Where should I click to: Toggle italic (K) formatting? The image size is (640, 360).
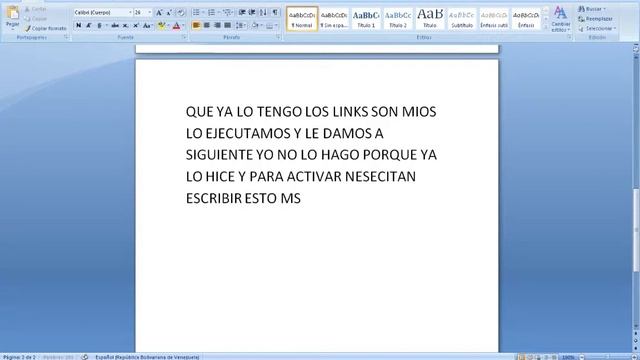tap(89, 26)
